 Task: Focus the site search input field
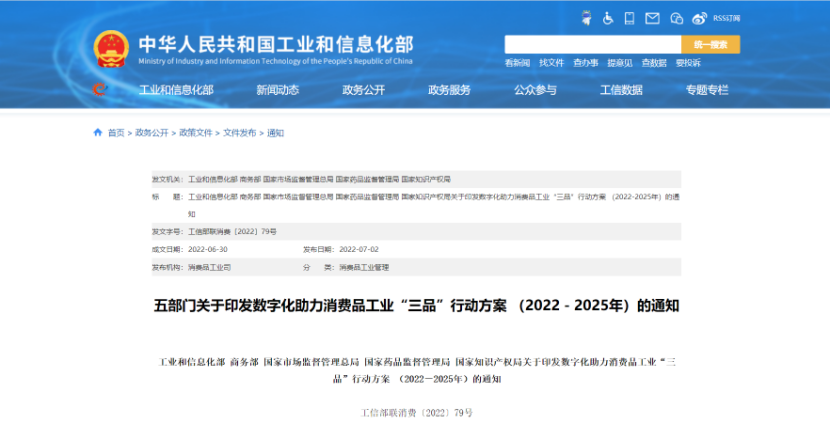593,44
